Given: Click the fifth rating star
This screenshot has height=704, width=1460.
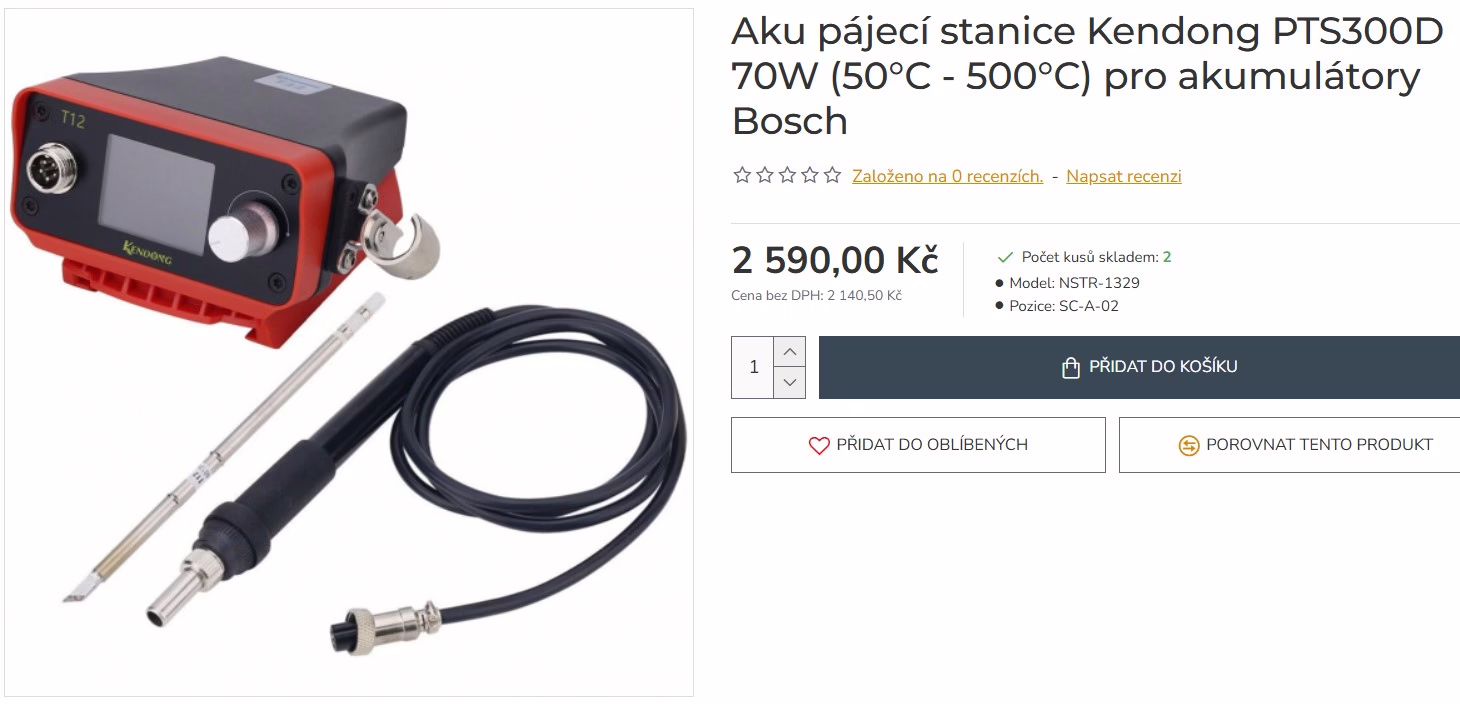Looking at the screenshot, I should (x=832, y=176).
